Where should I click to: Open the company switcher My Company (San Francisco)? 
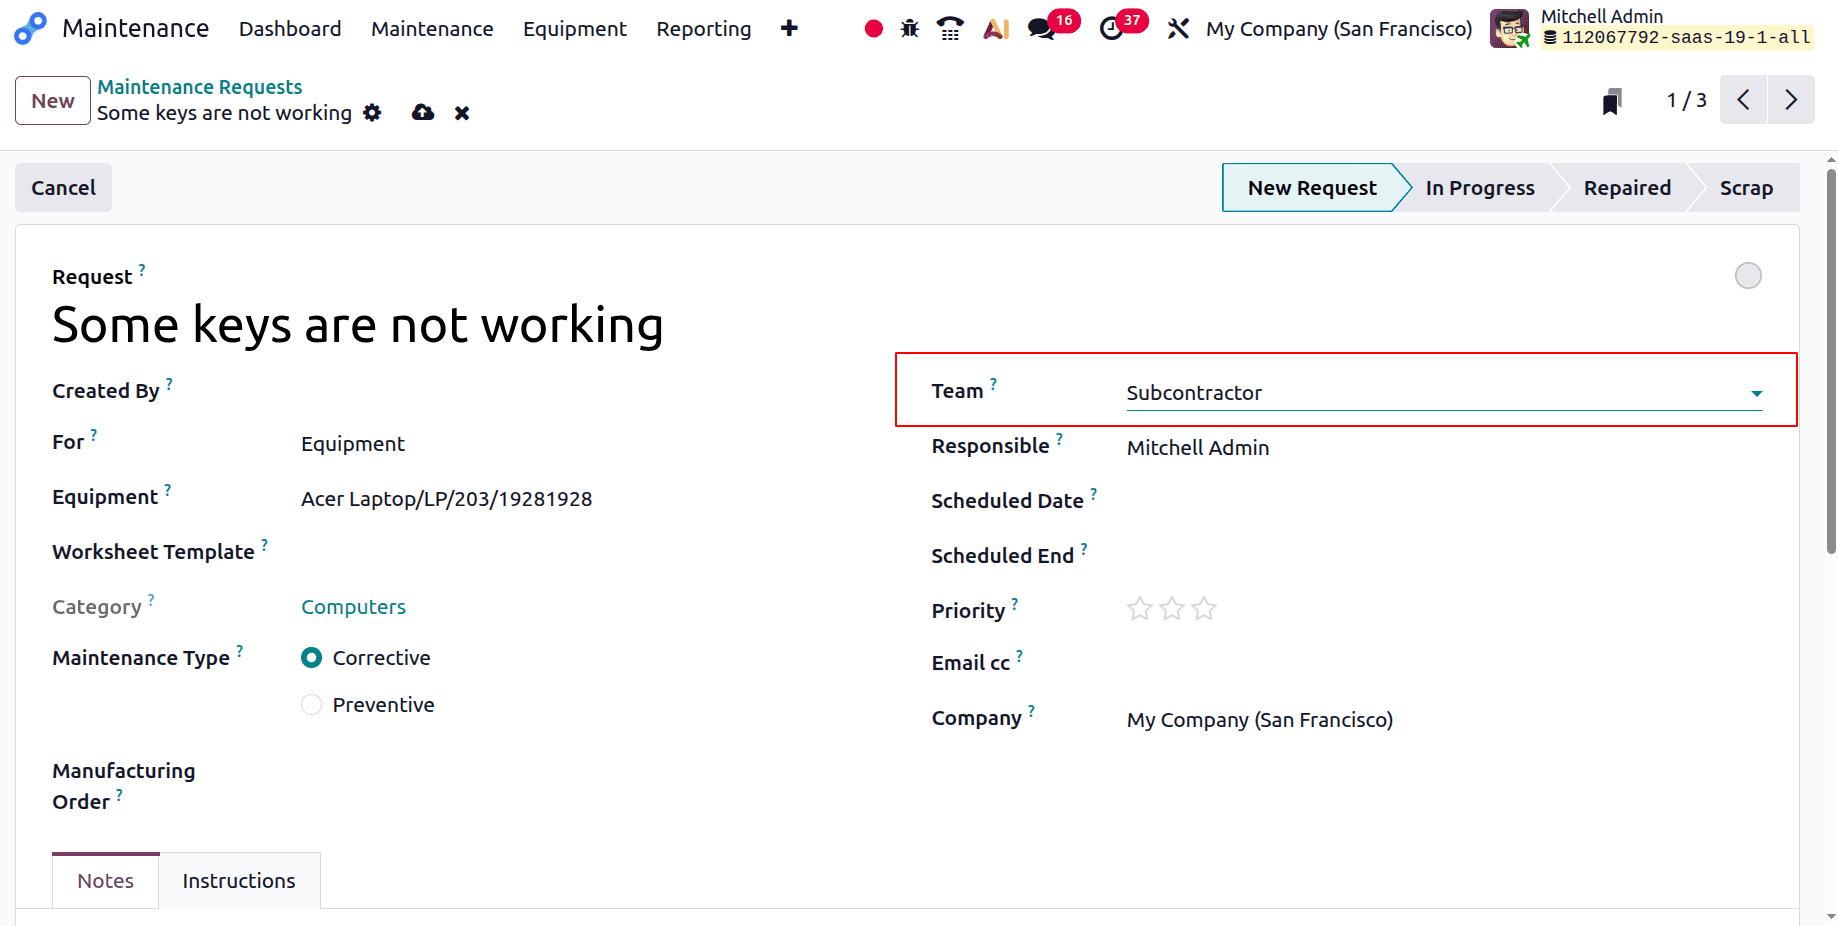click(x=1339, y=29)
